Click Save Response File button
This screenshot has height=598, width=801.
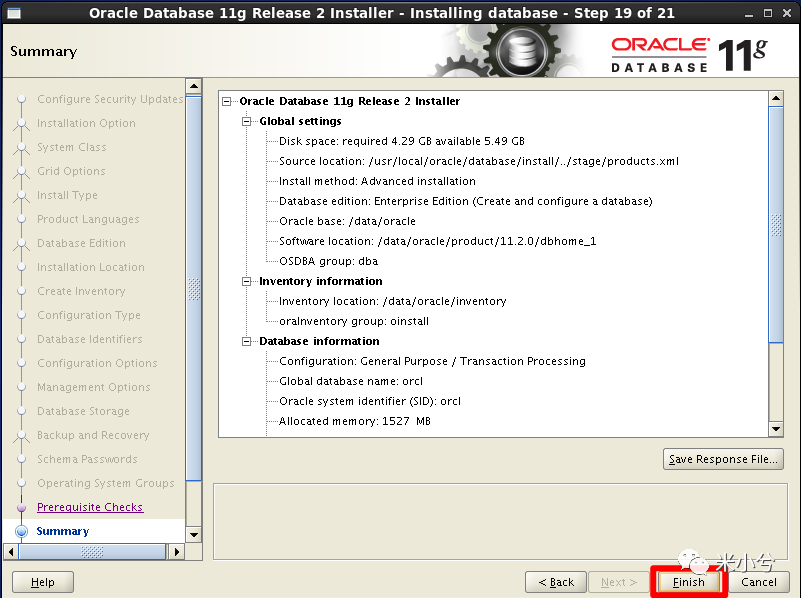point(723,459)
